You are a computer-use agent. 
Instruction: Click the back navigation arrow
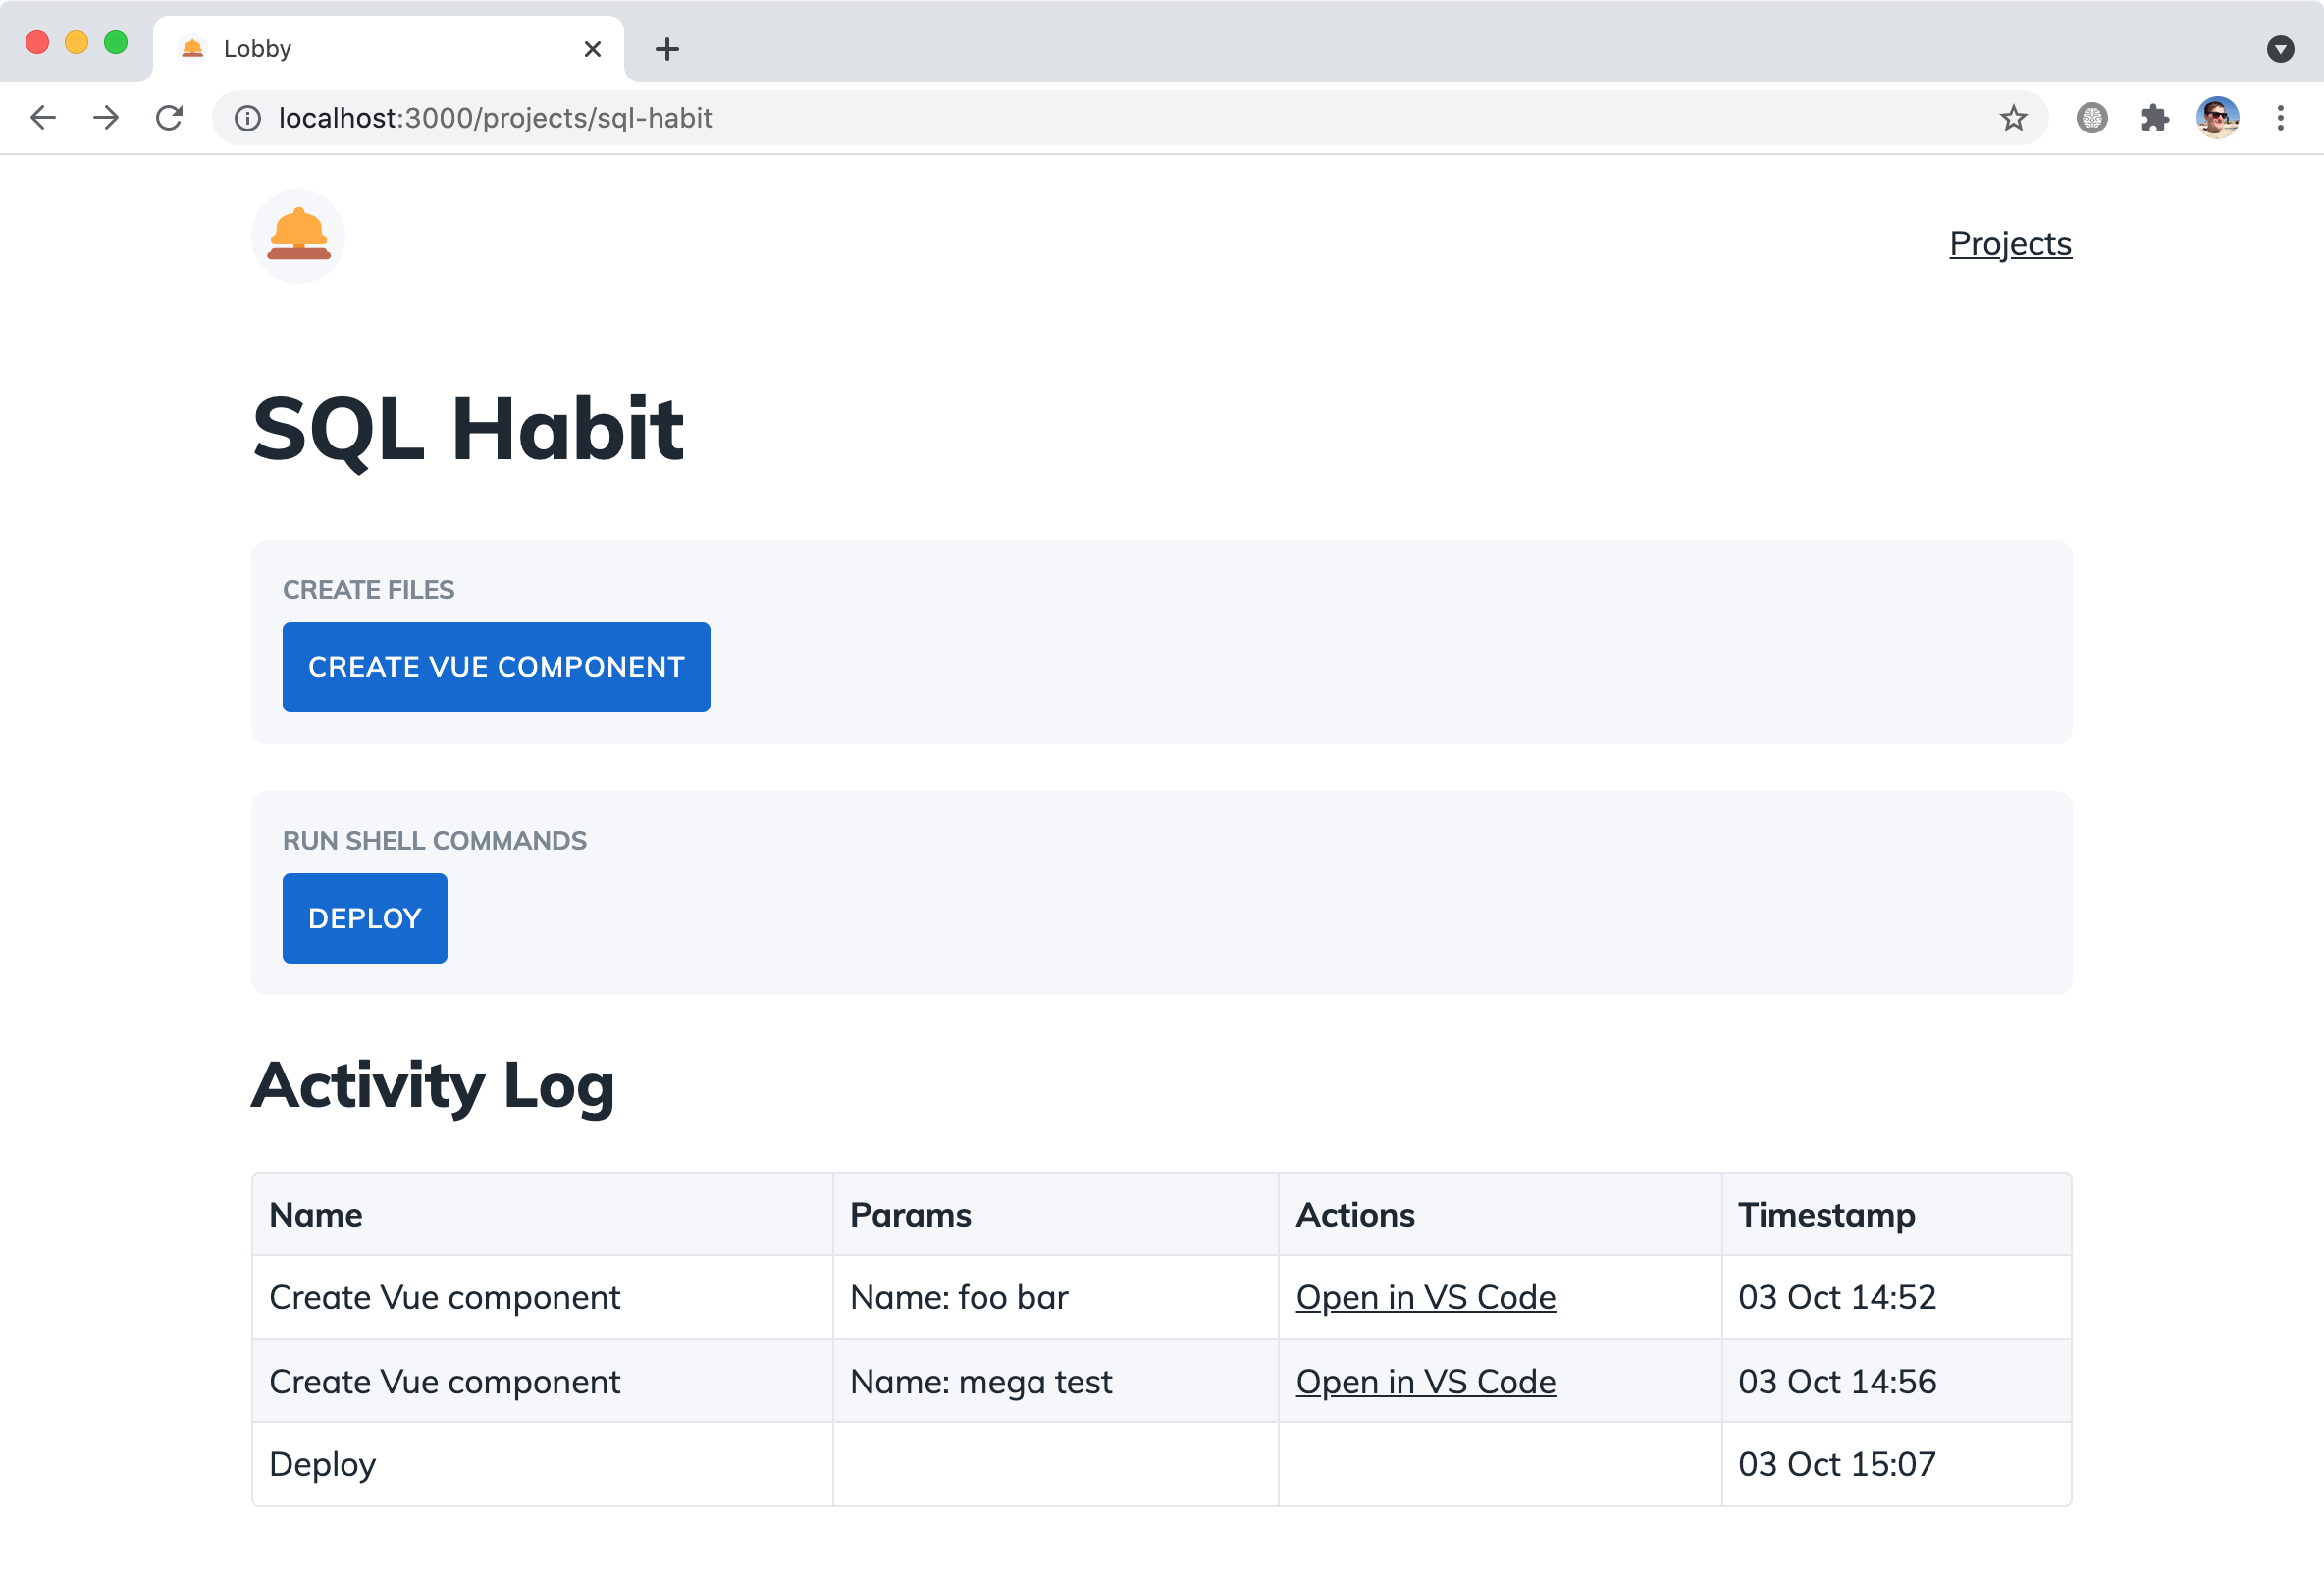(x=42, y=117)
